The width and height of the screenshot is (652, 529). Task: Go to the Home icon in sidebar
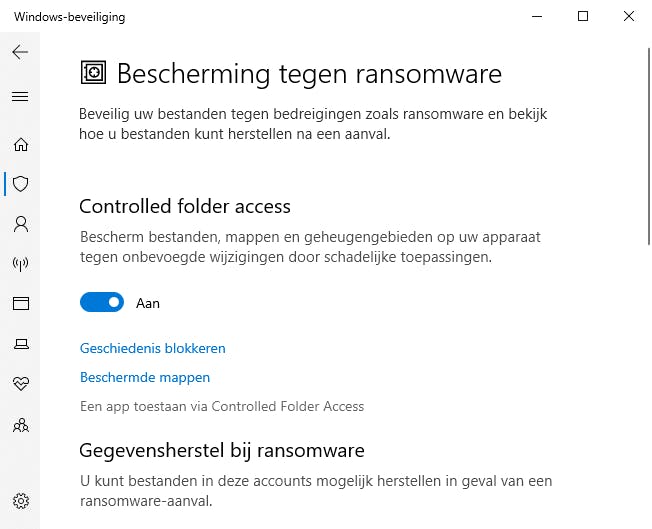tap(20, 145)
